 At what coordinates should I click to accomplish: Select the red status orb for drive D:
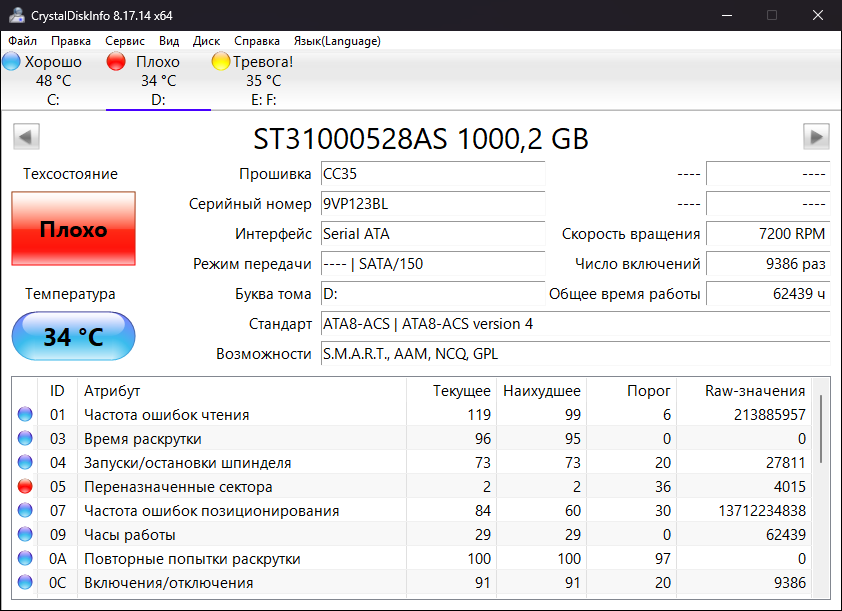[x=116, y=61]
